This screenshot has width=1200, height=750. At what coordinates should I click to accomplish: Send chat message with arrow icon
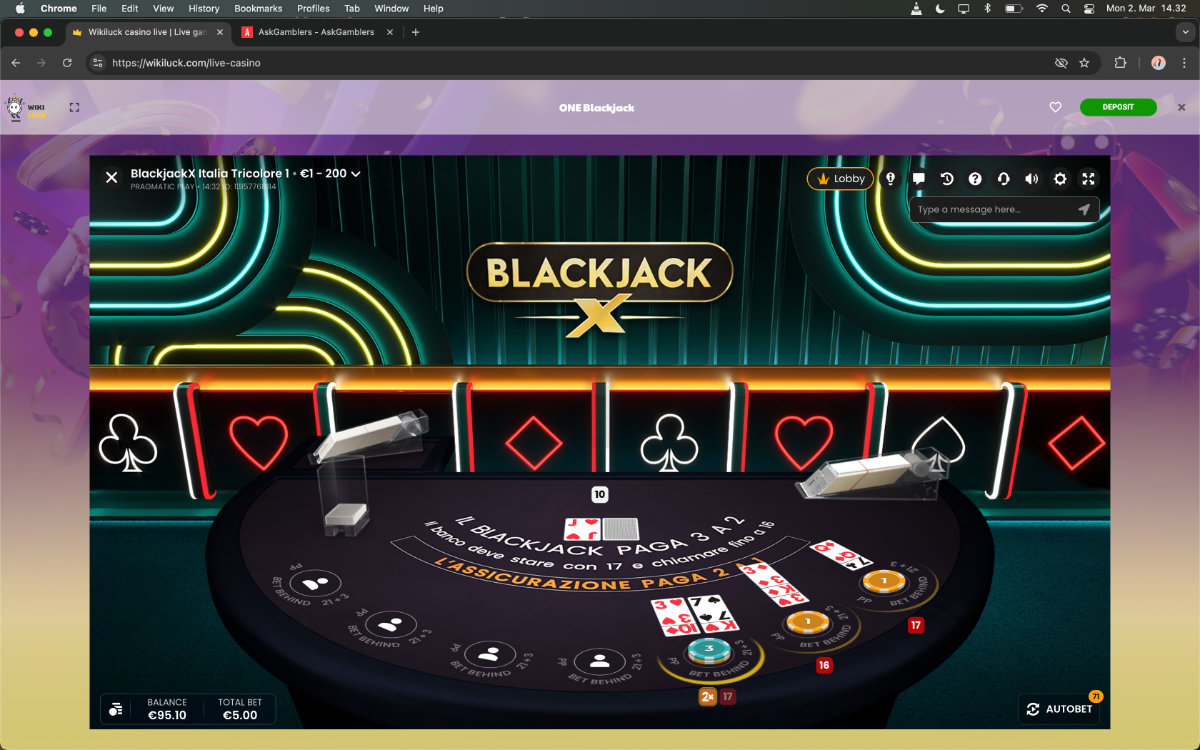coord(1084,210)
